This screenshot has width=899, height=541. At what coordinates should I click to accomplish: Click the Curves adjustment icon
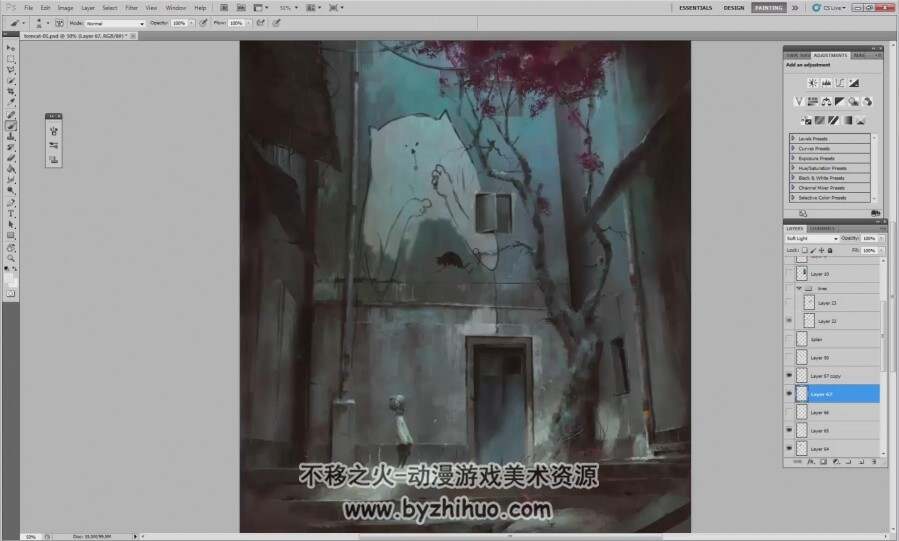pyautogui.click(x=840, y=83)
